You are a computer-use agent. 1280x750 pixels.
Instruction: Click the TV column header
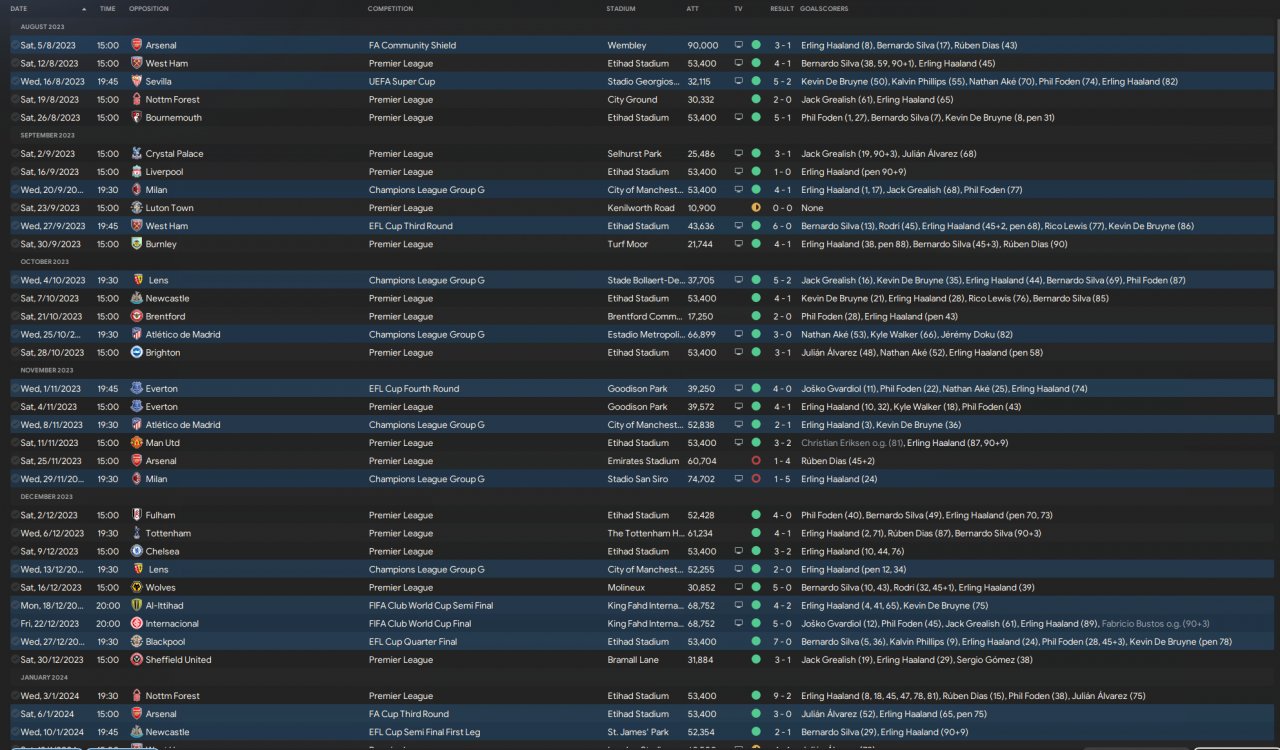(738, 8)
